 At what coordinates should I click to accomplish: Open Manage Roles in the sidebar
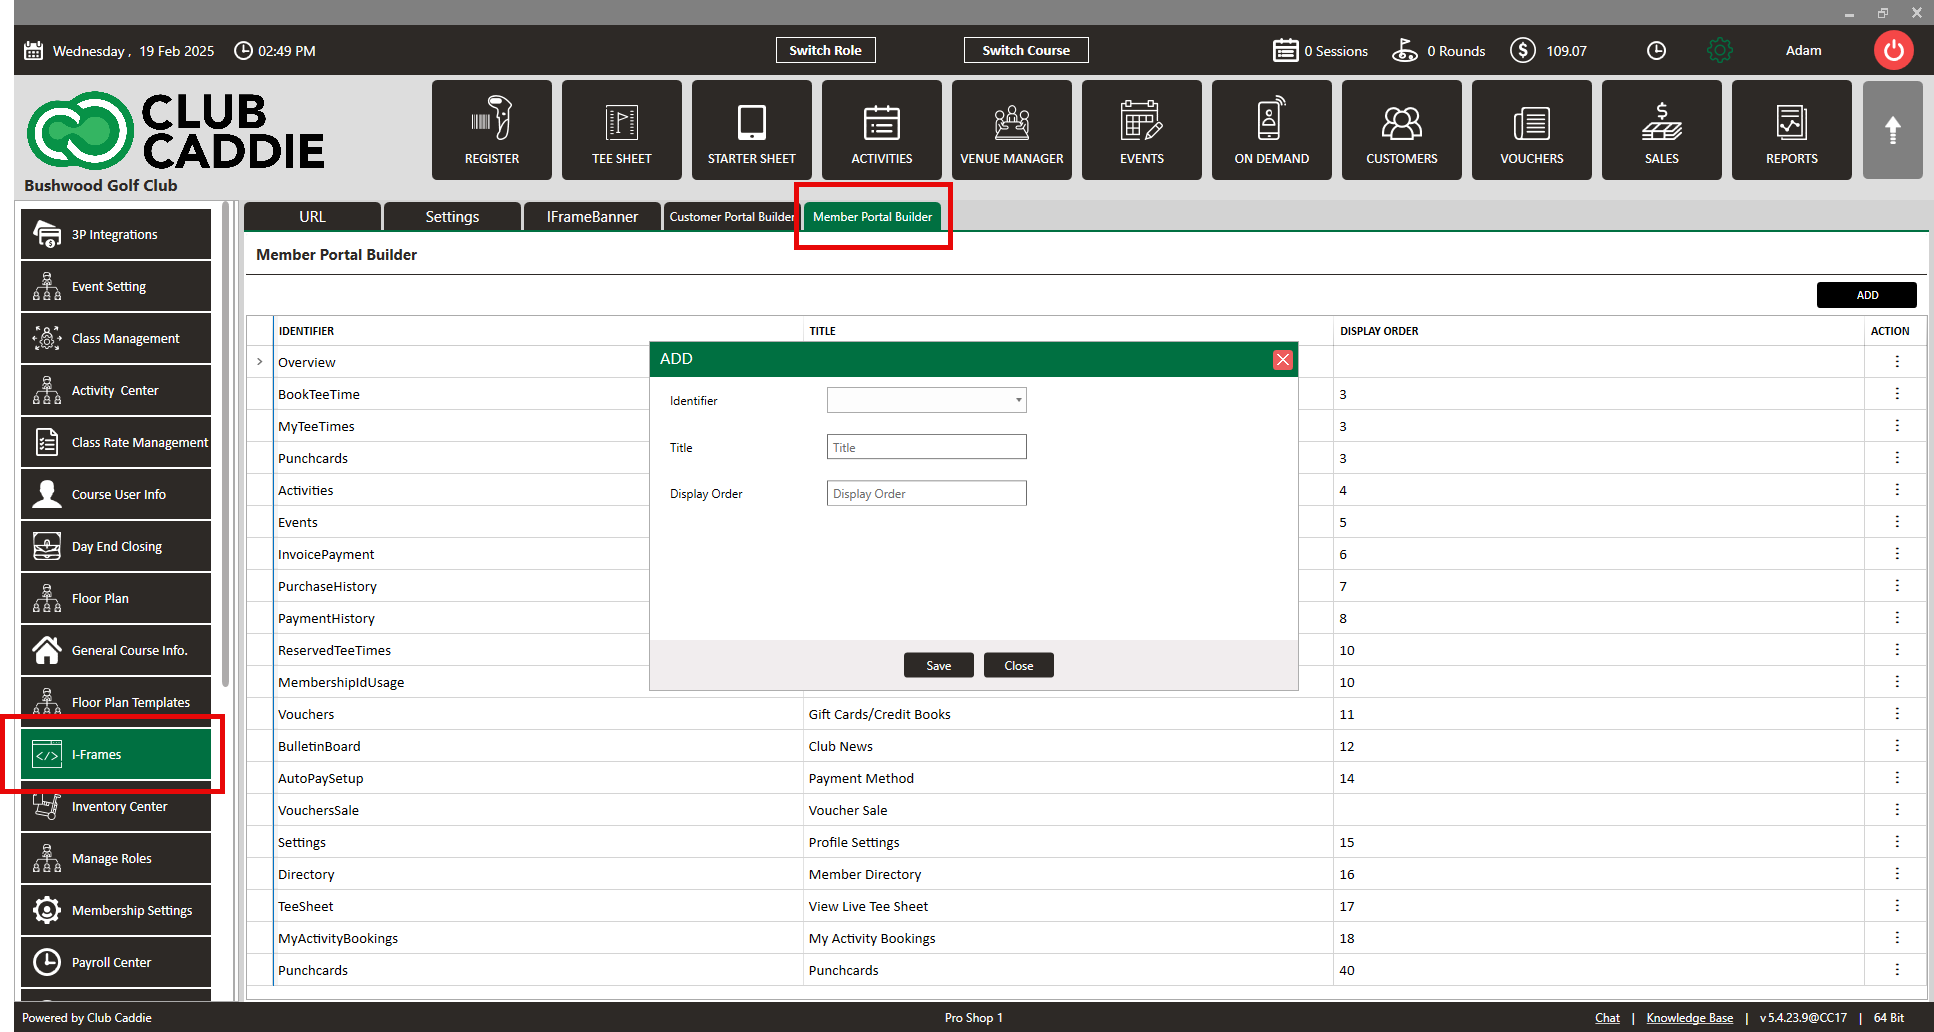[x=116, y=858]
